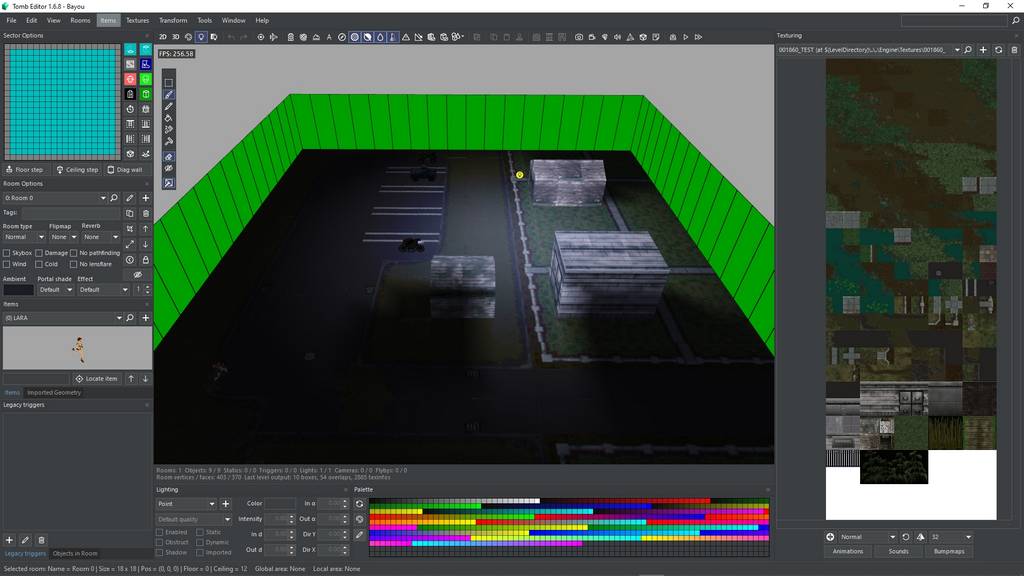Select the paint bucket fill tool

click(169, 118)
